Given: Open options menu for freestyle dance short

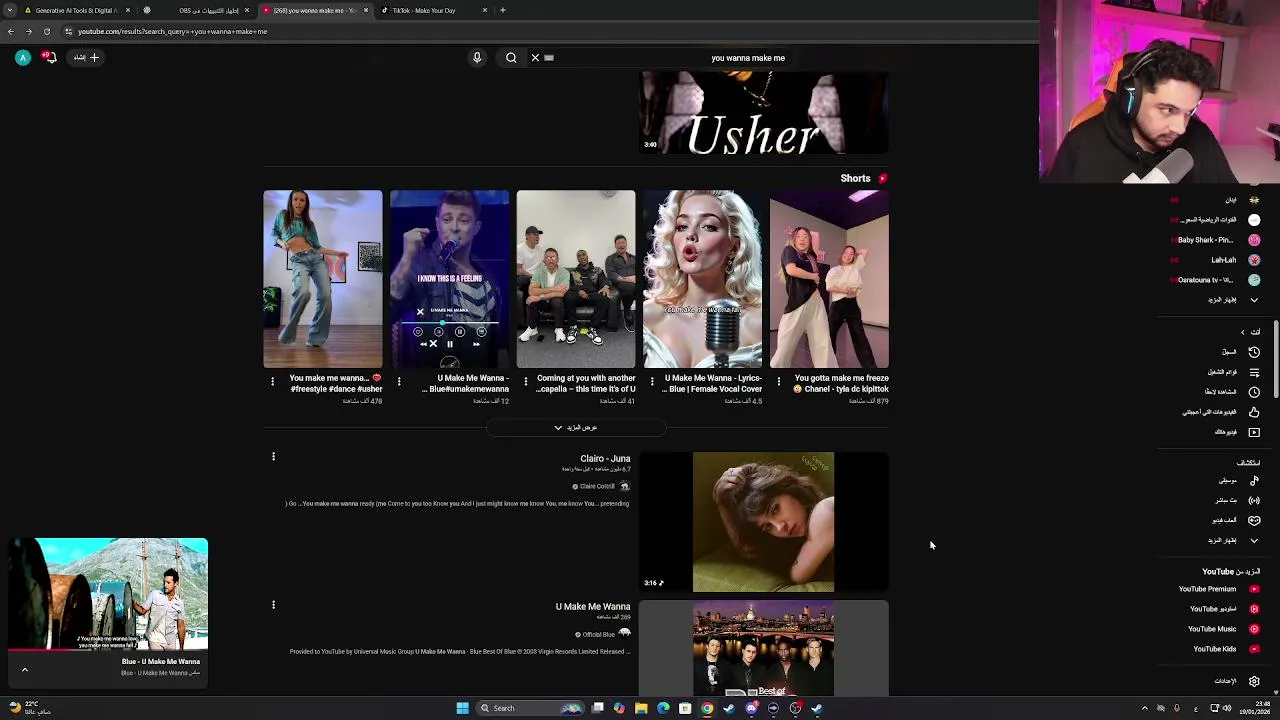Looking at the screenshot, I should (x=272, y=381).
